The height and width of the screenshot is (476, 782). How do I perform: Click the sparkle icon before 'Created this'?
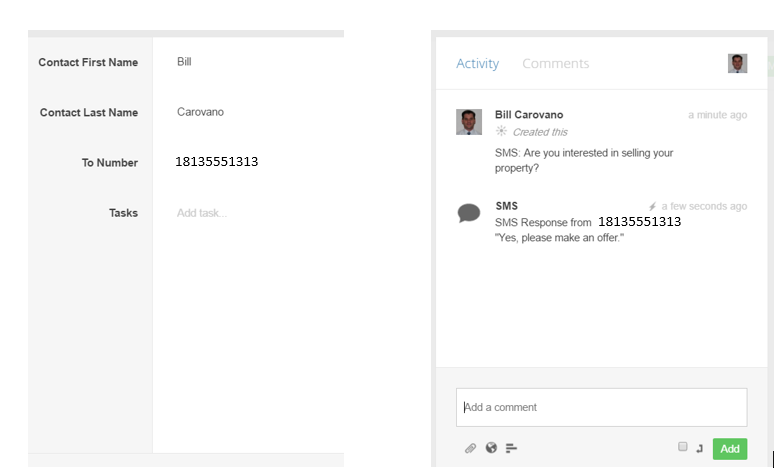tap(502, 131)
